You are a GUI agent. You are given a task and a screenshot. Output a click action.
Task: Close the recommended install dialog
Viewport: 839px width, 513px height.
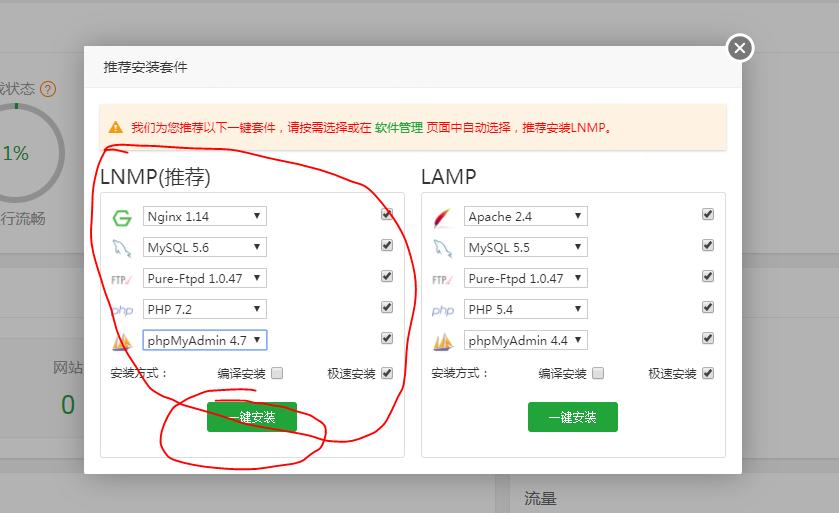point(740,48)
